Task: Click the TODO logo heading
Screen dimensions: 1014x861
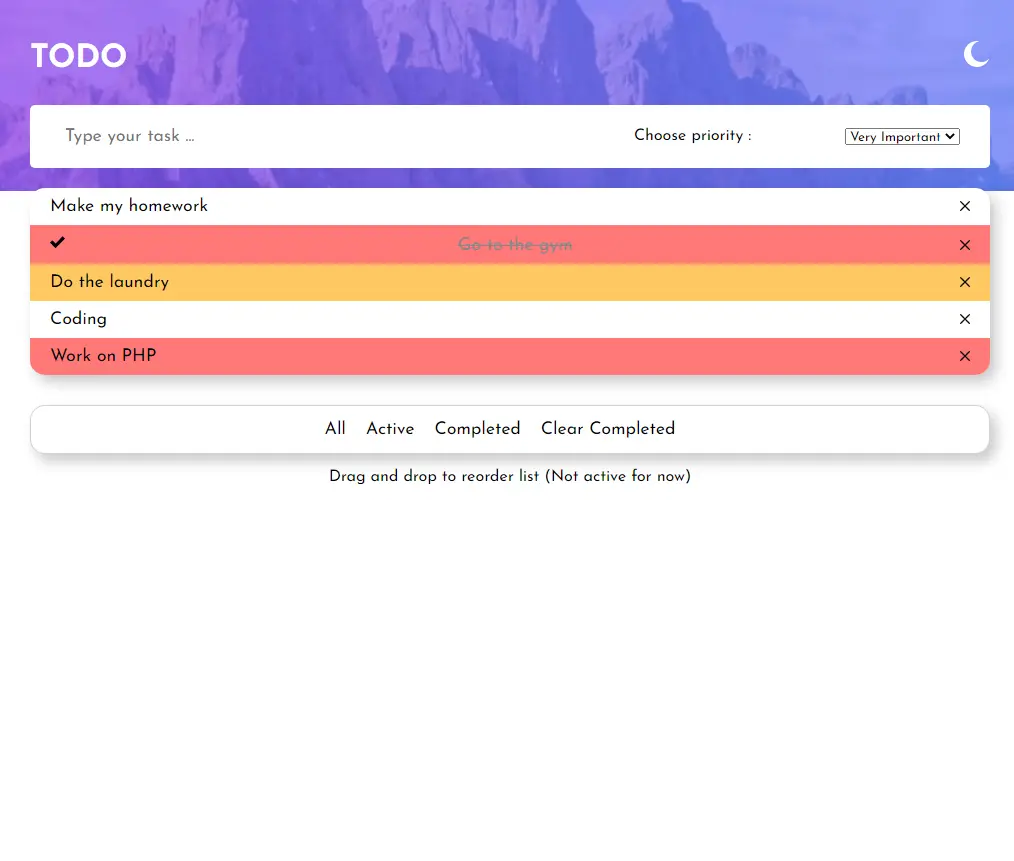Action: tap(78, 56)
